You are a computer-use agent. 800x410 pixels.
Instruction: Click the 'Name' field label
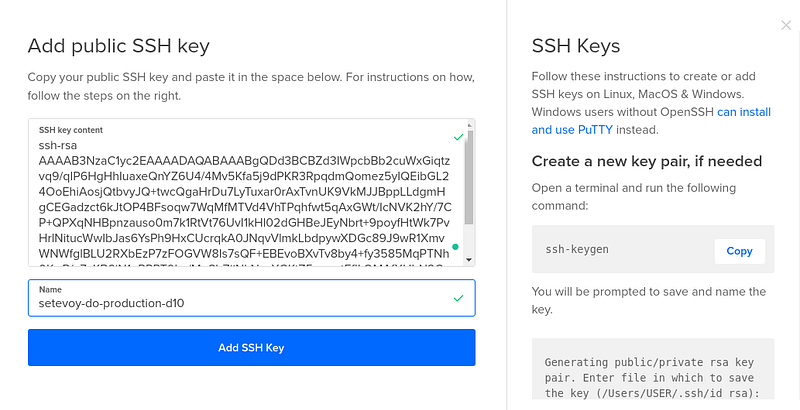point(50,289)
